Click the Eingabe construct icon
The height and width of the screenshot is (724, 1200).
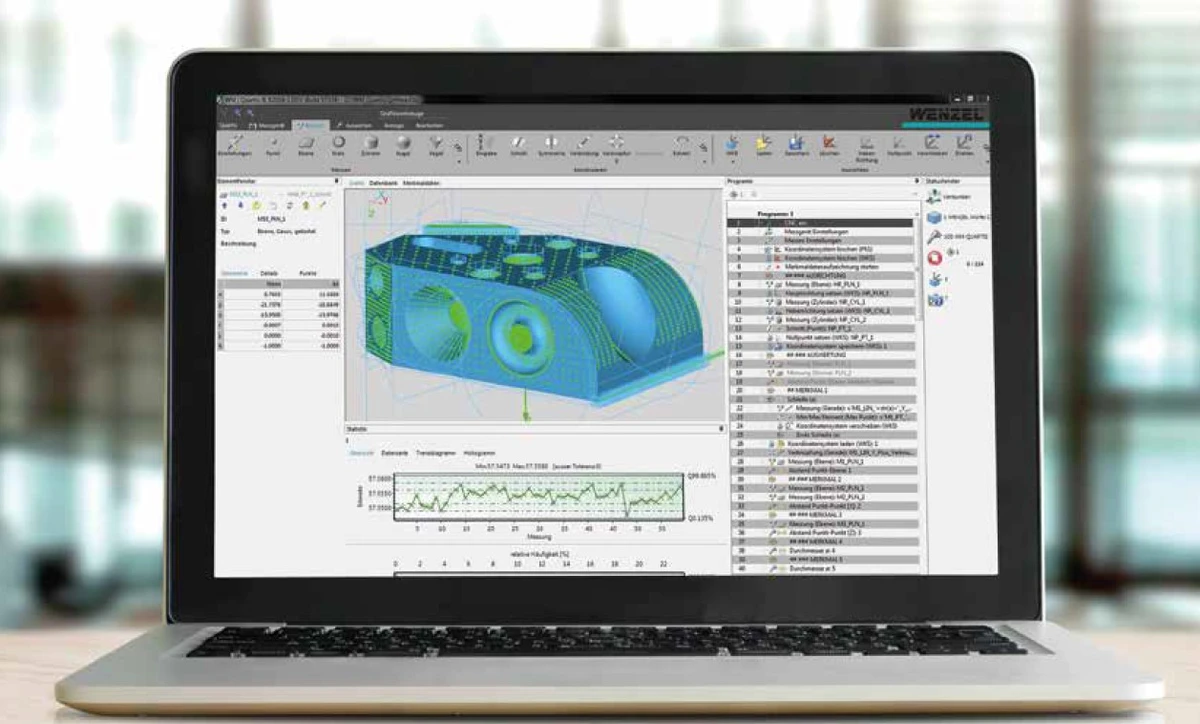tap(487, 146)
